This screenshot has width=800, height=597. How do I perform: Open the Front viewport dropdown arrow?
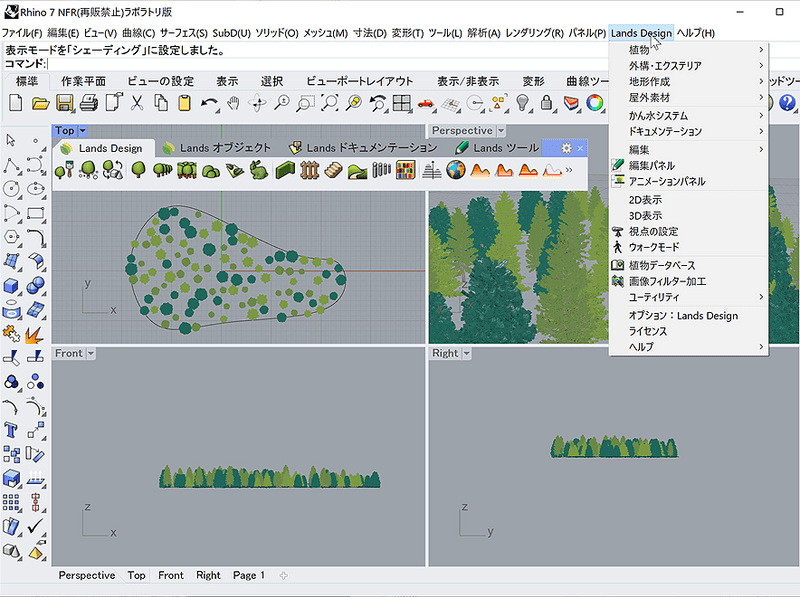tap(91, 353)
